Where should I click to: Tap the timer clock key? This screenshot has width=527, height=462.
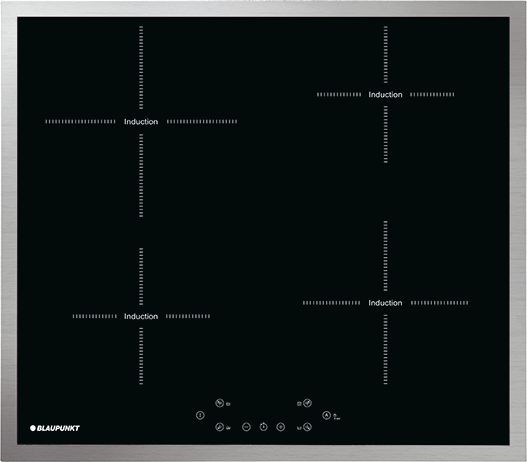tap(264, 427)
